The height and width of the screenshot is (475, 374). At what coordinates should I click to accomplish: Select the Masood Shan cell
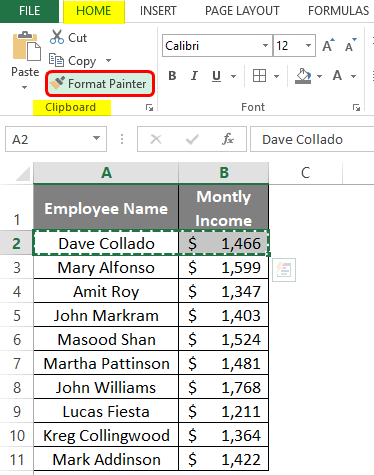(x=106, y=339)
